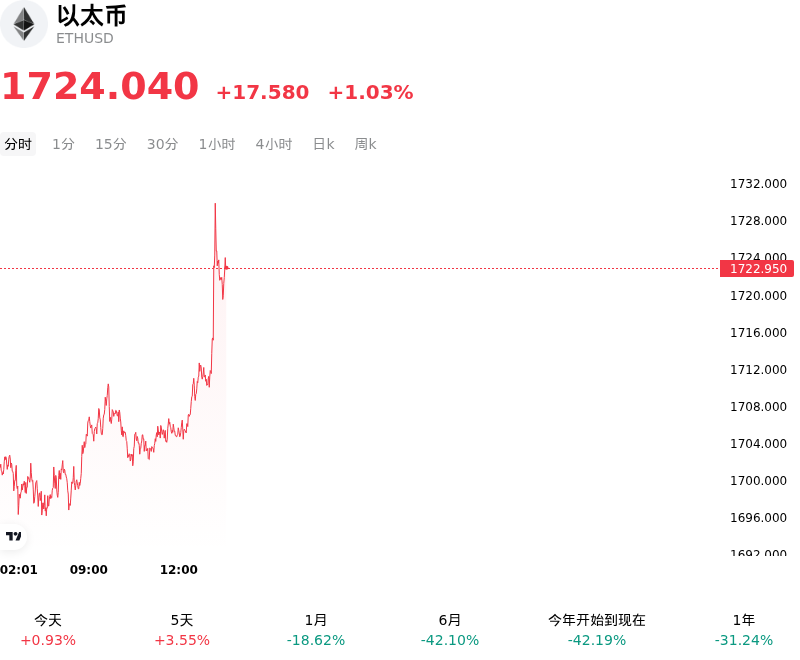800x660 pixels.
Task: Choose the 1月 performance range
Action: [x=316, y=630]
